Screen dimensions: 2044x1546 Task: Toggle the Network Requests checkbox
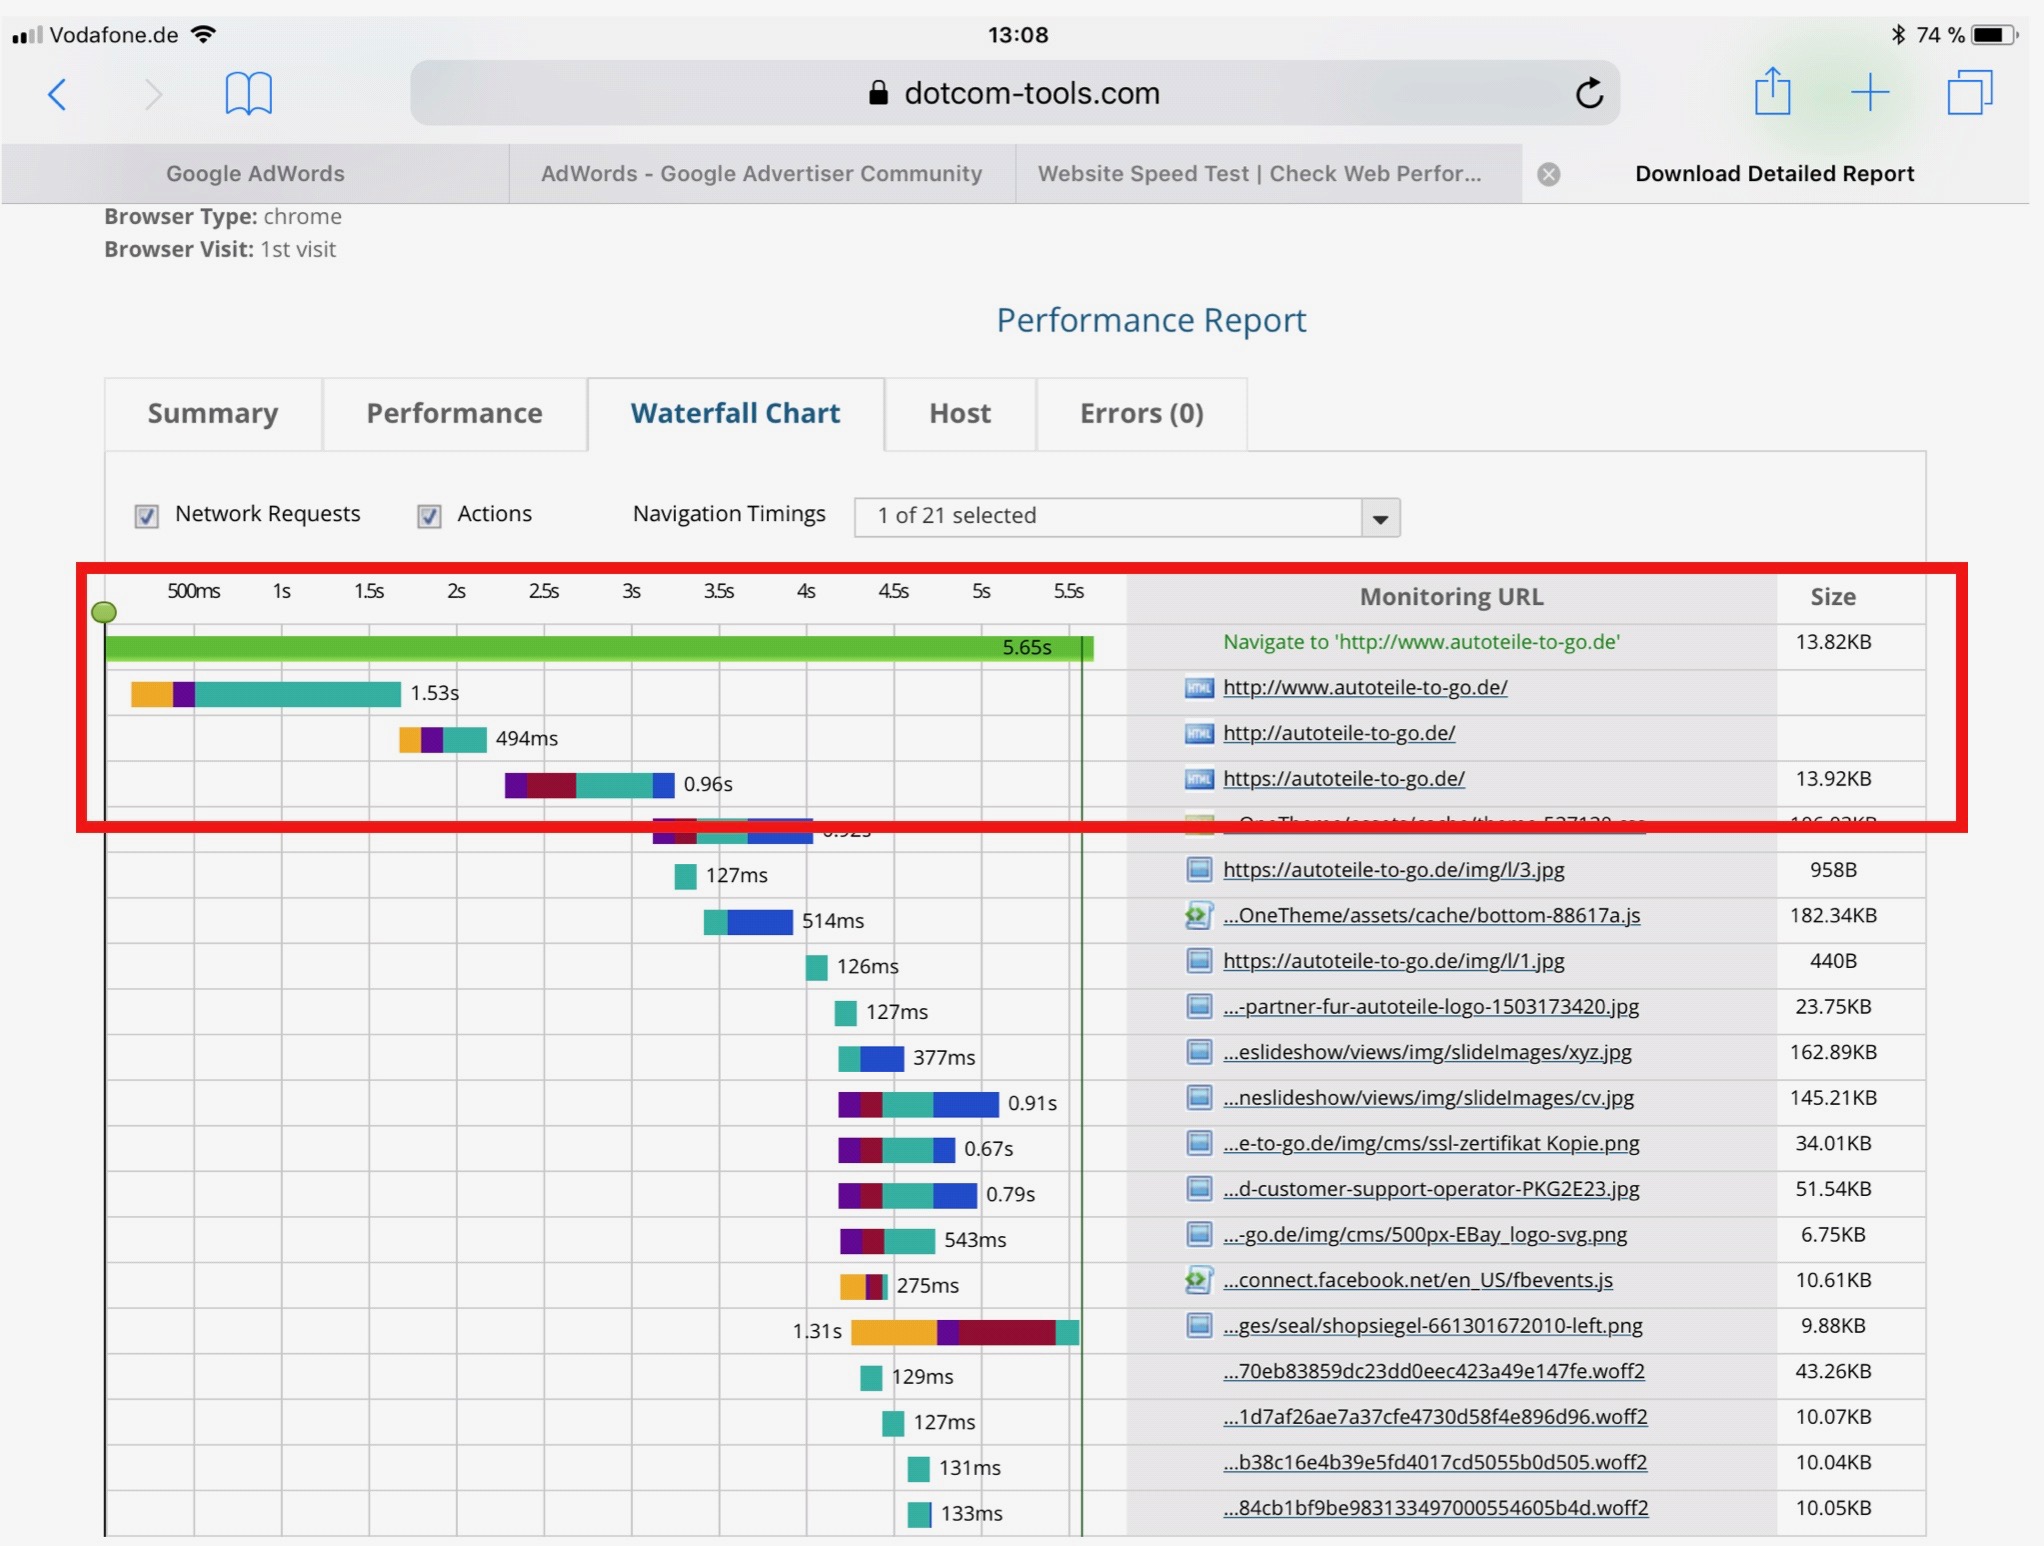[x=146, y=516]
